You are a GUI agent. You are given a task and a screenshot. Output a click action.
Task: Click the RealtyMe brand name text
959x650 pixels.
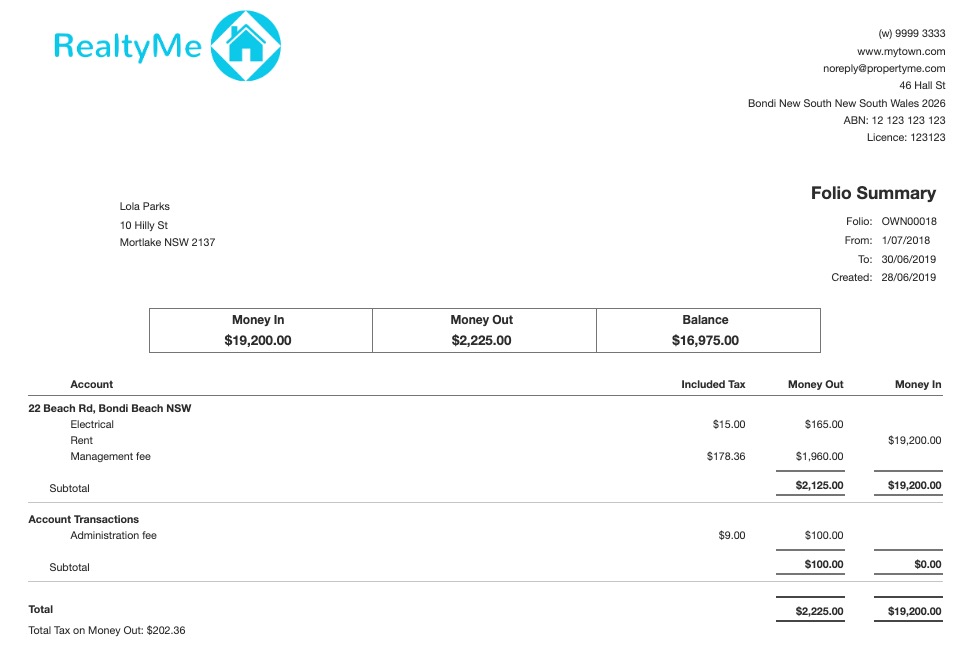click(127, 46)
